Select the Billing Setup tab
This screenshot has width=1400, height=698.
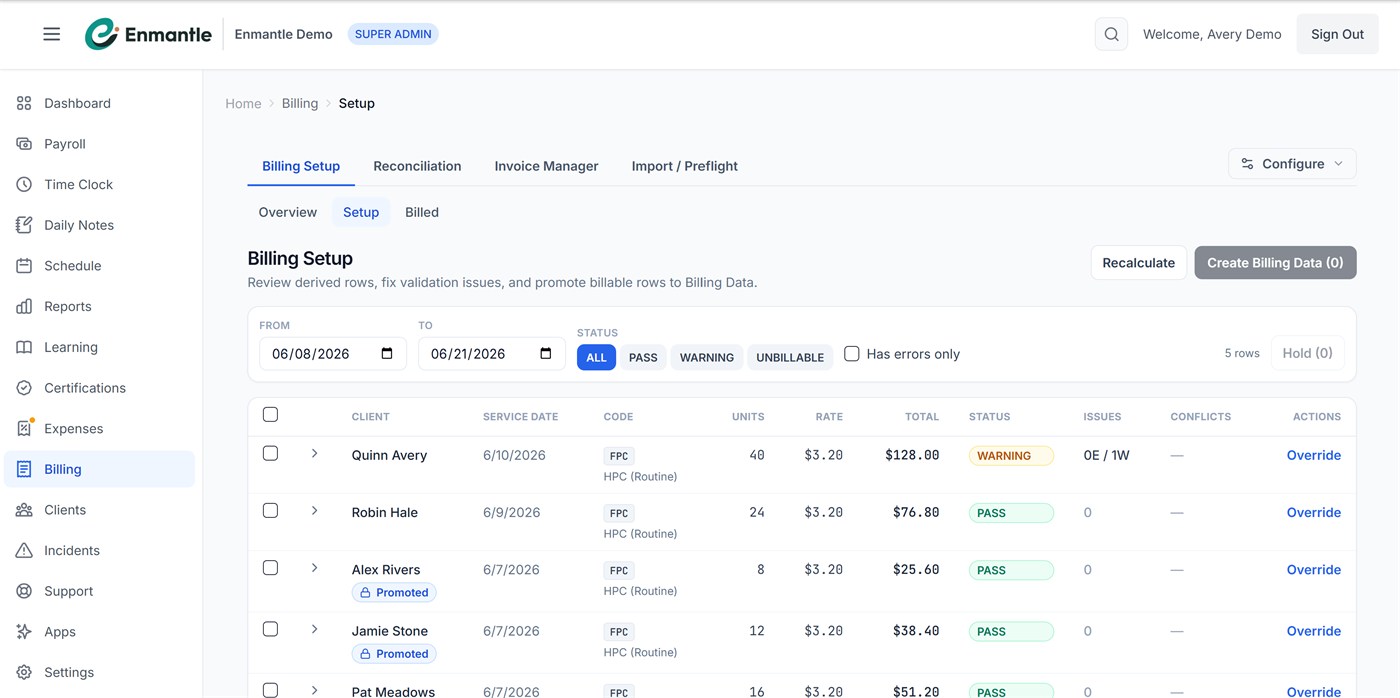pos(301,166)
